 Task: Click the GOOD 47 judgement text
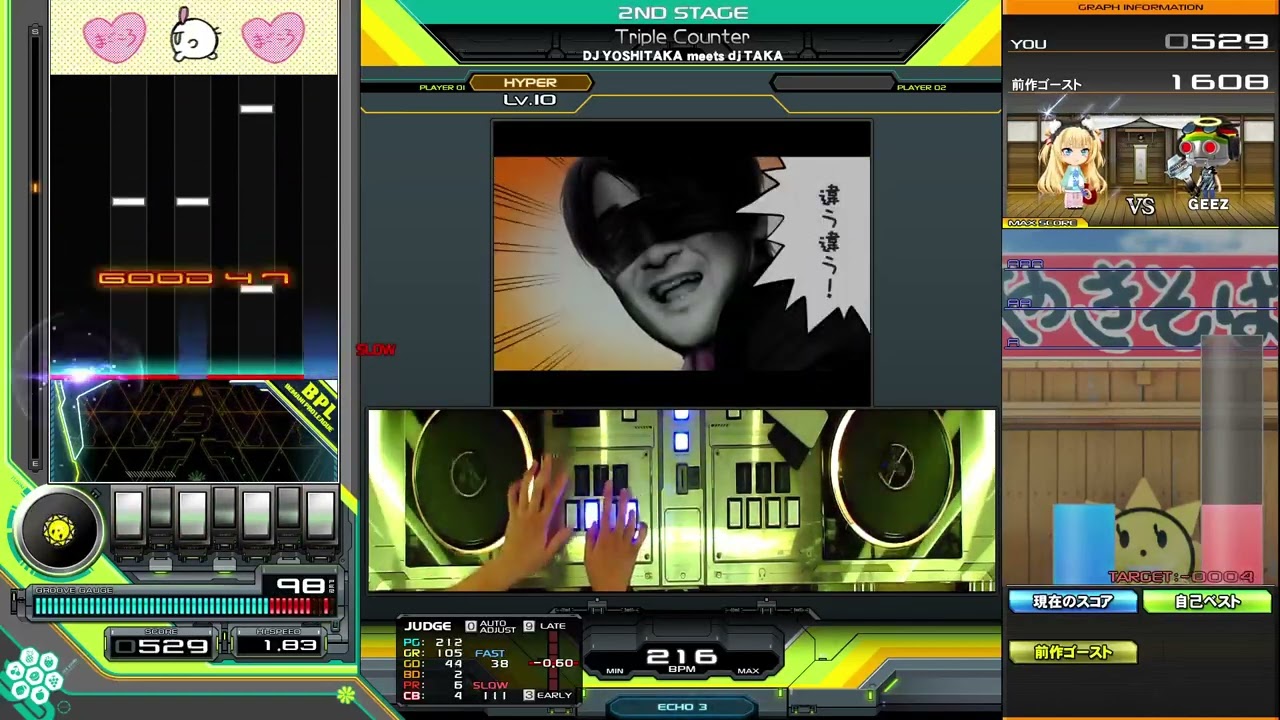[x=193, y=278]
